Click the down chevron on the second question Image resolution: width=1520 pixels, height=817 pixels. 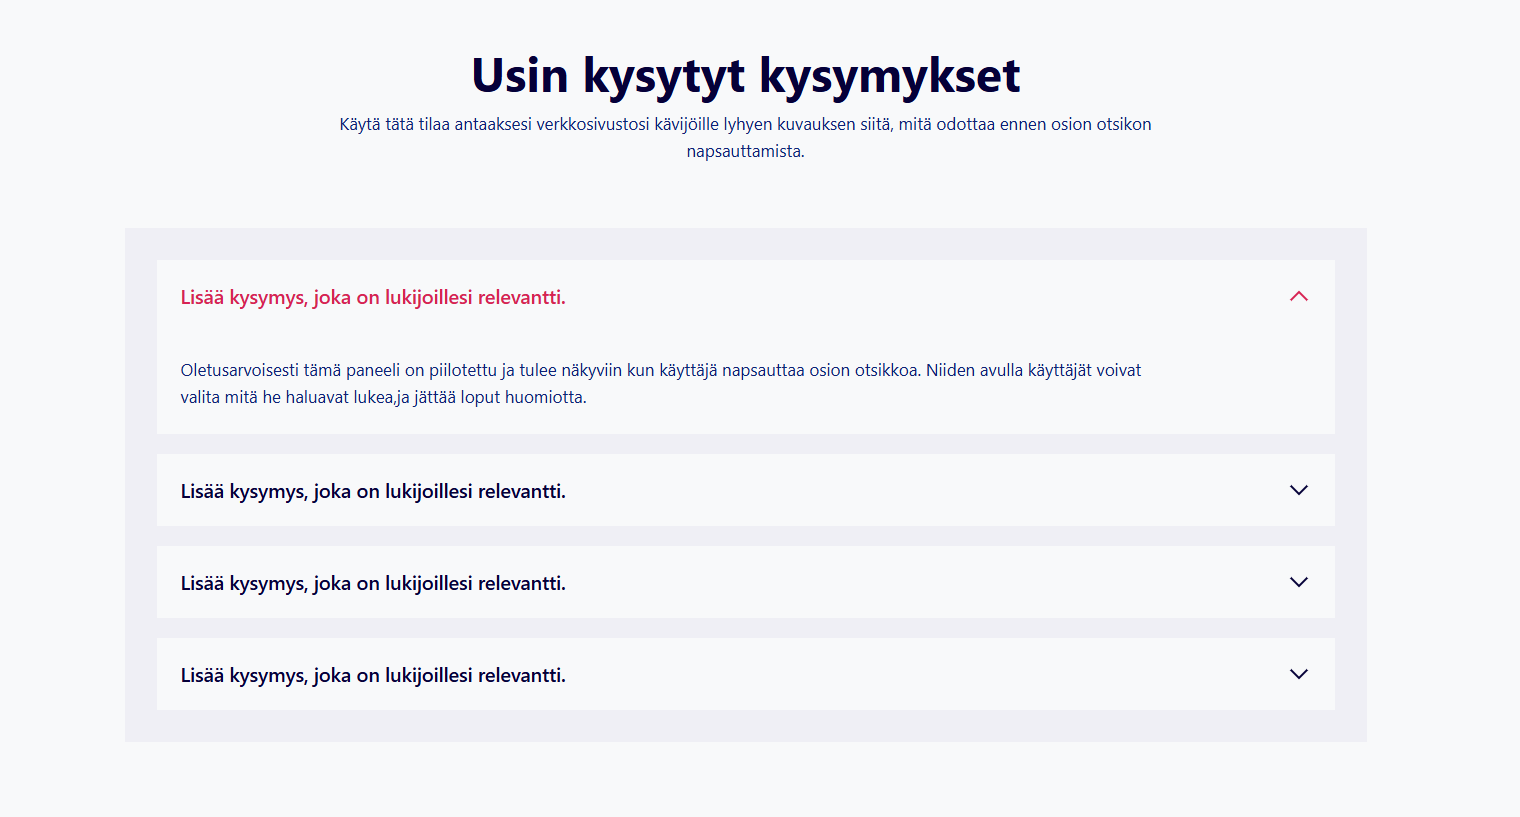pyautogui.click(x=1299, y=490)
